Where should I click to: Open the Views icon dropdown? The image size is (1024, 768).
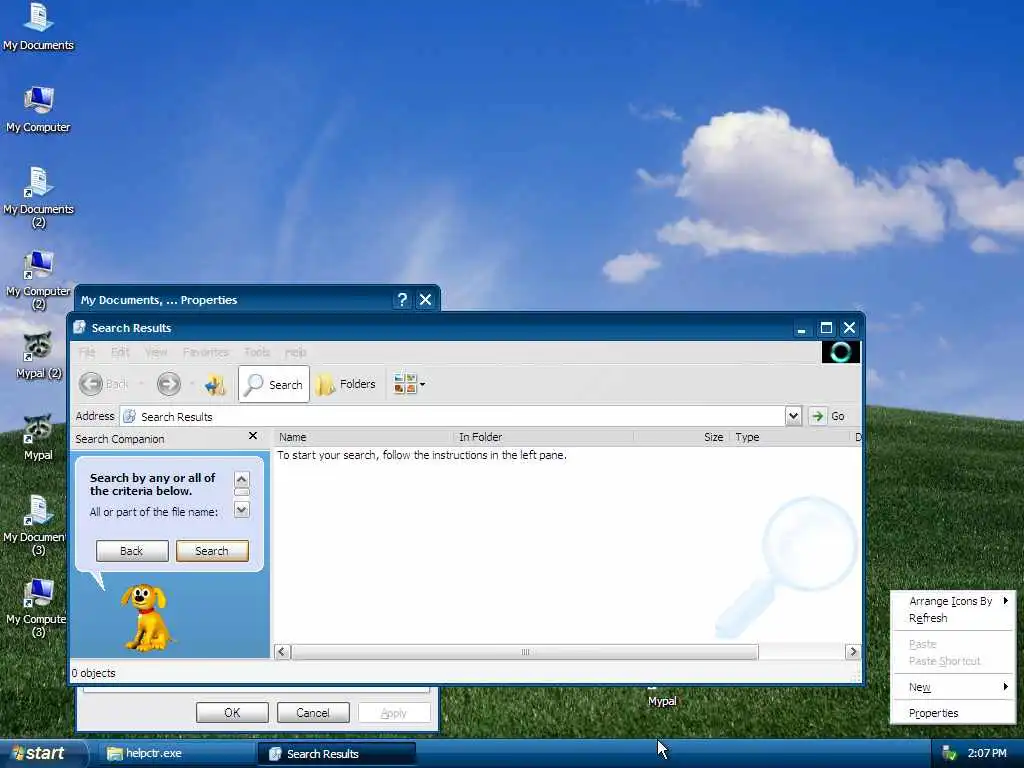point(409,384)
